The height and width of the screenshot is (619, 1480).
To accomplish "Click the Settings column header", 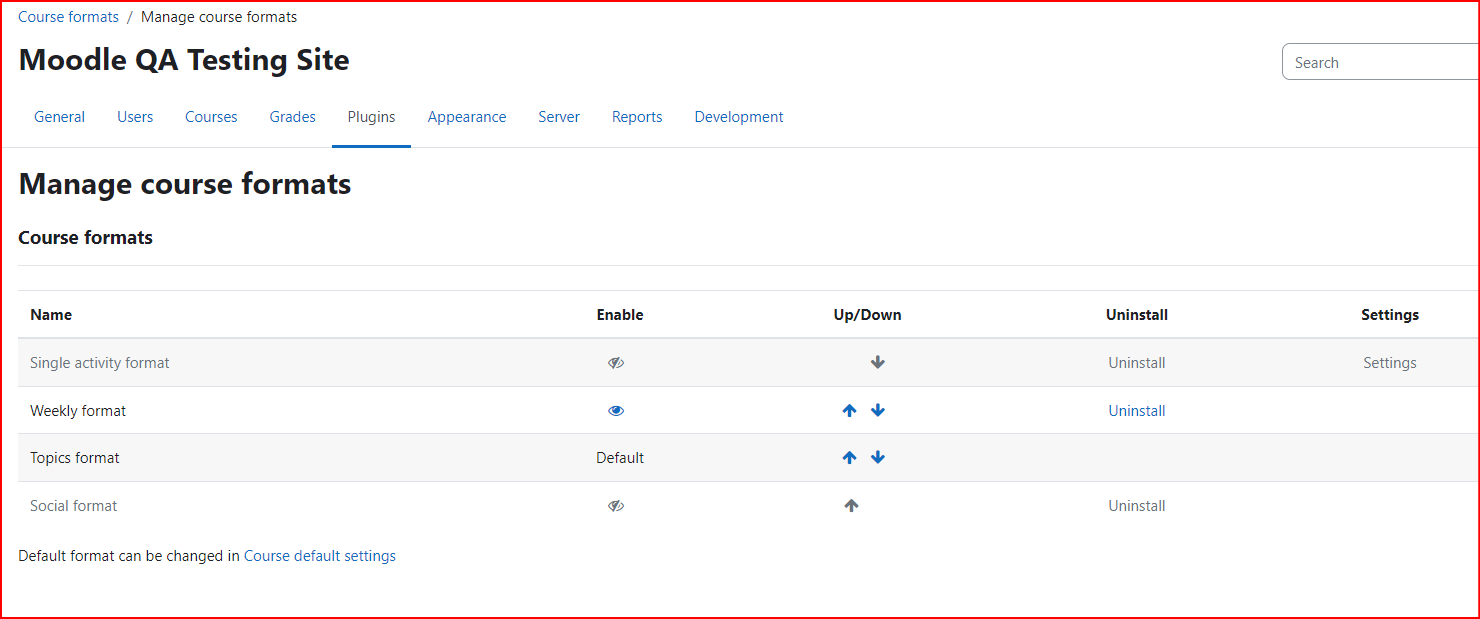I will pyautogui.click(x=1390, y=315).
